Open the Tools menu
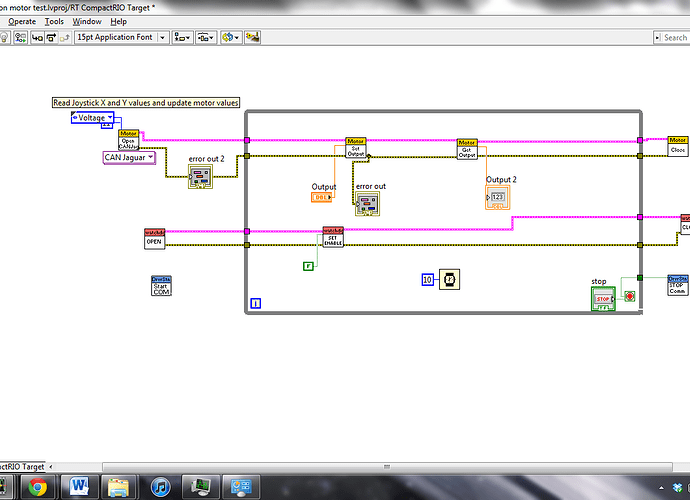690x500 pixels. [54, 22]
